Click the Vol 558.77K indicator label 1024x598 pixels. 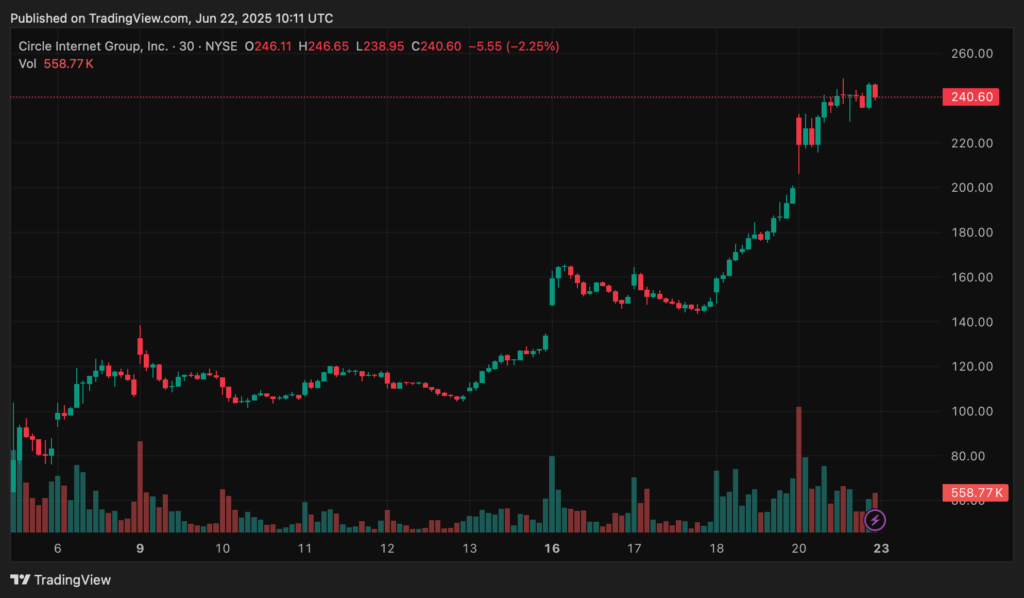click(x=56, y=64)
